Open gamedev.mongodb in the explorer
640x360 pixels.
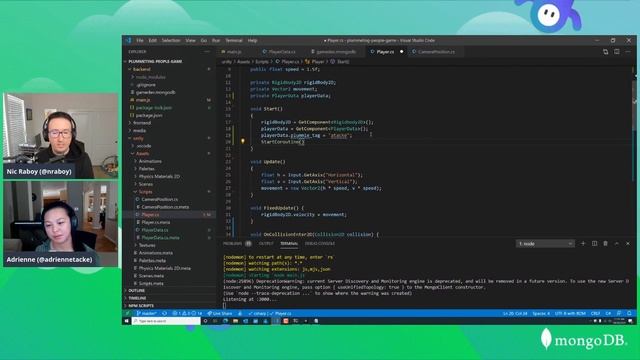[156, 92]
